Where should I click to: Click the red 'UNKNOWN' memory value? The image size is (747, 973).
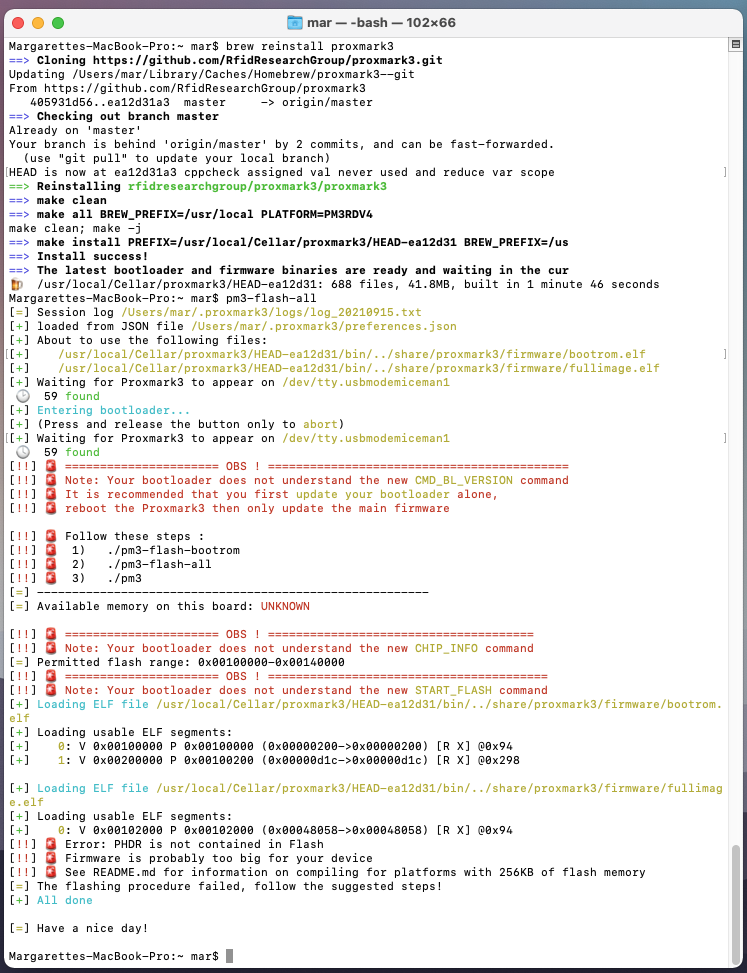point(285,606)
